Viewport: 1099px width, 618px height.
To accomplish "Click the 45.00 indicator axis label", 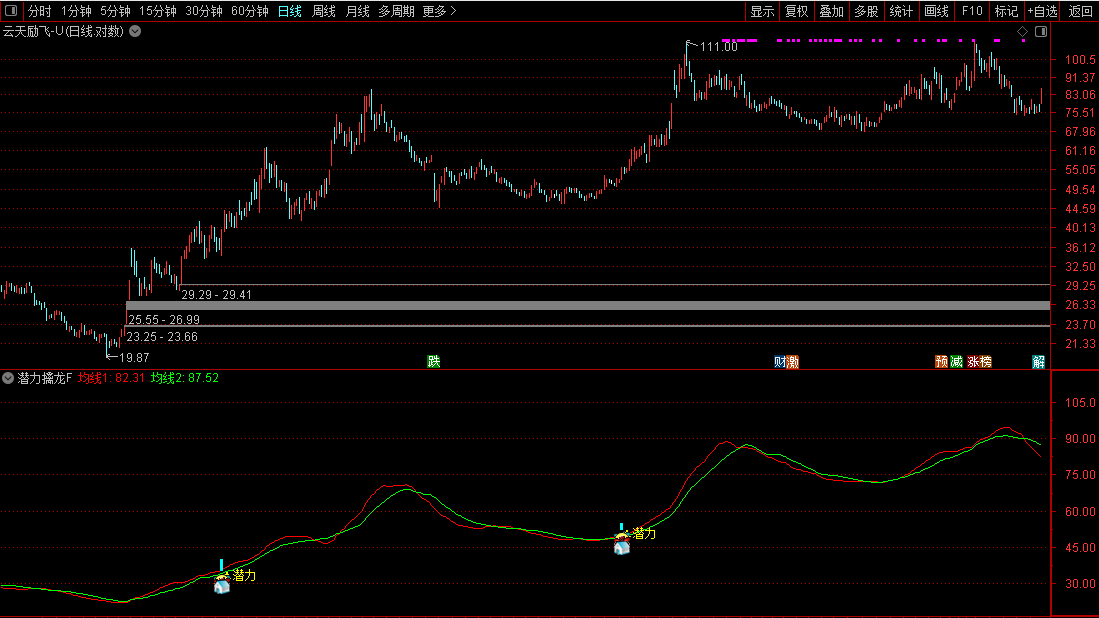I will coord(1080,548).
